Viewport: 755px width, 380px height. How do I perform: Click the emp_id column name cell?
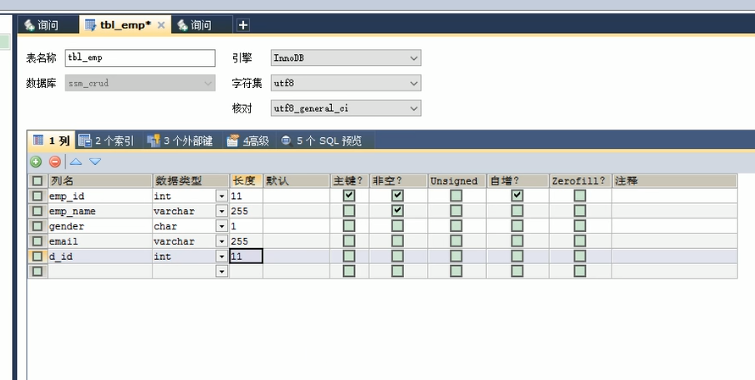(100, 196)
